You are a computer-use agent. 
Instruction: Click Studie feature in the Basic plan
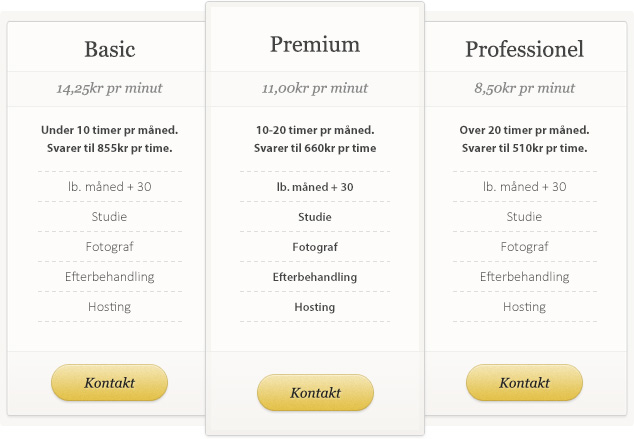click(109, 216)
